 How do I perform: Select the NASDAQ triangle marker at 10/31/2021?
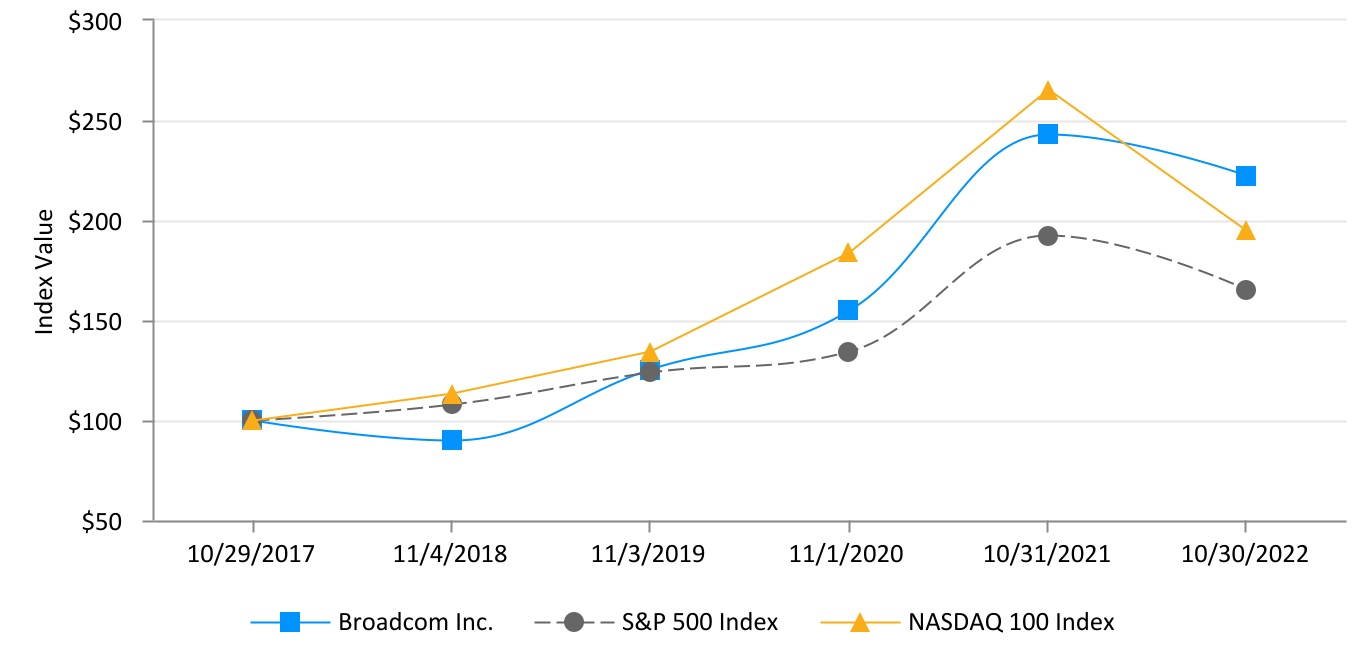pyautogui.click(x=1047, y=91)
